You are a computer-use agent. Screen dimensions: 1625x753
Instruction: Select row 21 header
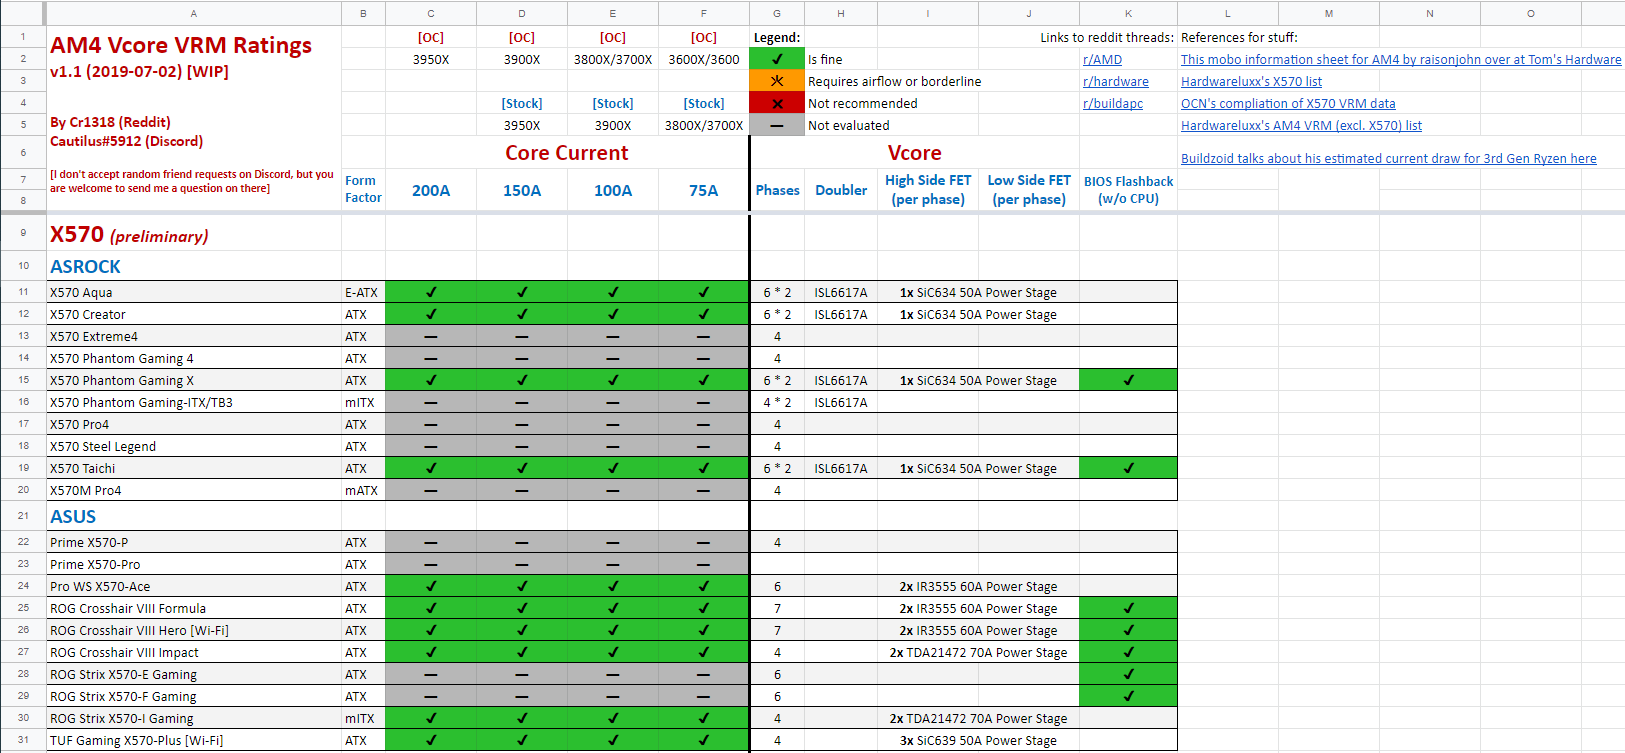click(x=23, y=516)
